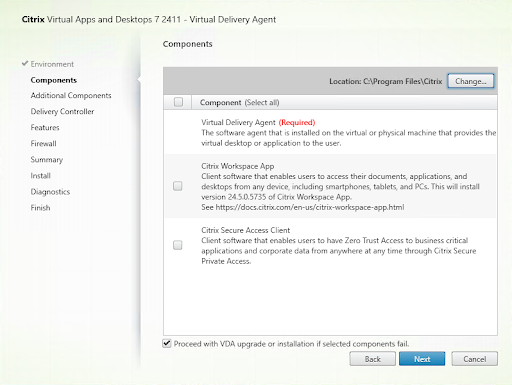Viewport: 512px width, 385px height.
Task: Select the Summary step
Action: coord(47,160)
